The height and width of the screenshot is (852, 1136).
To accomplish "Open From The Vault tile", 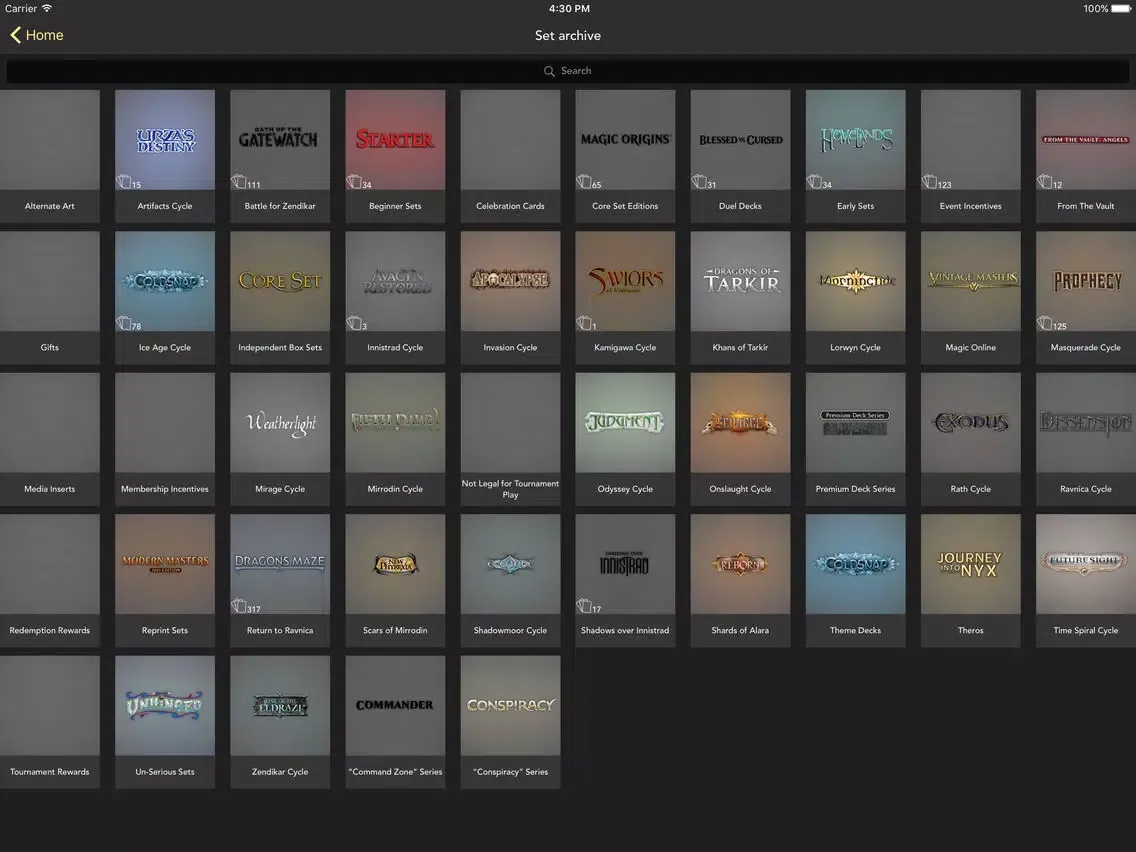I will click(1086, 156).
